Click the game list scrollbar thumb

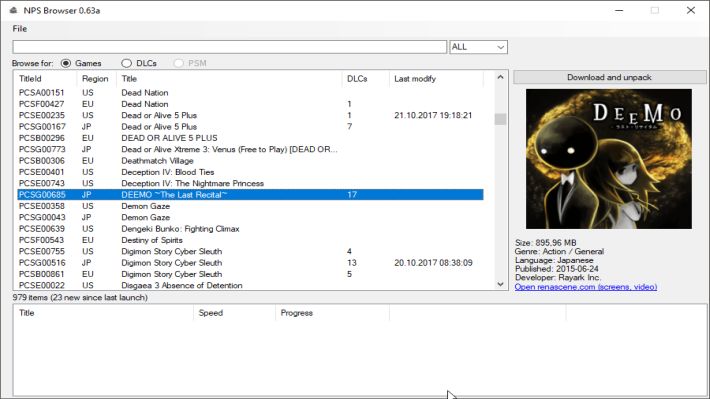500,119
